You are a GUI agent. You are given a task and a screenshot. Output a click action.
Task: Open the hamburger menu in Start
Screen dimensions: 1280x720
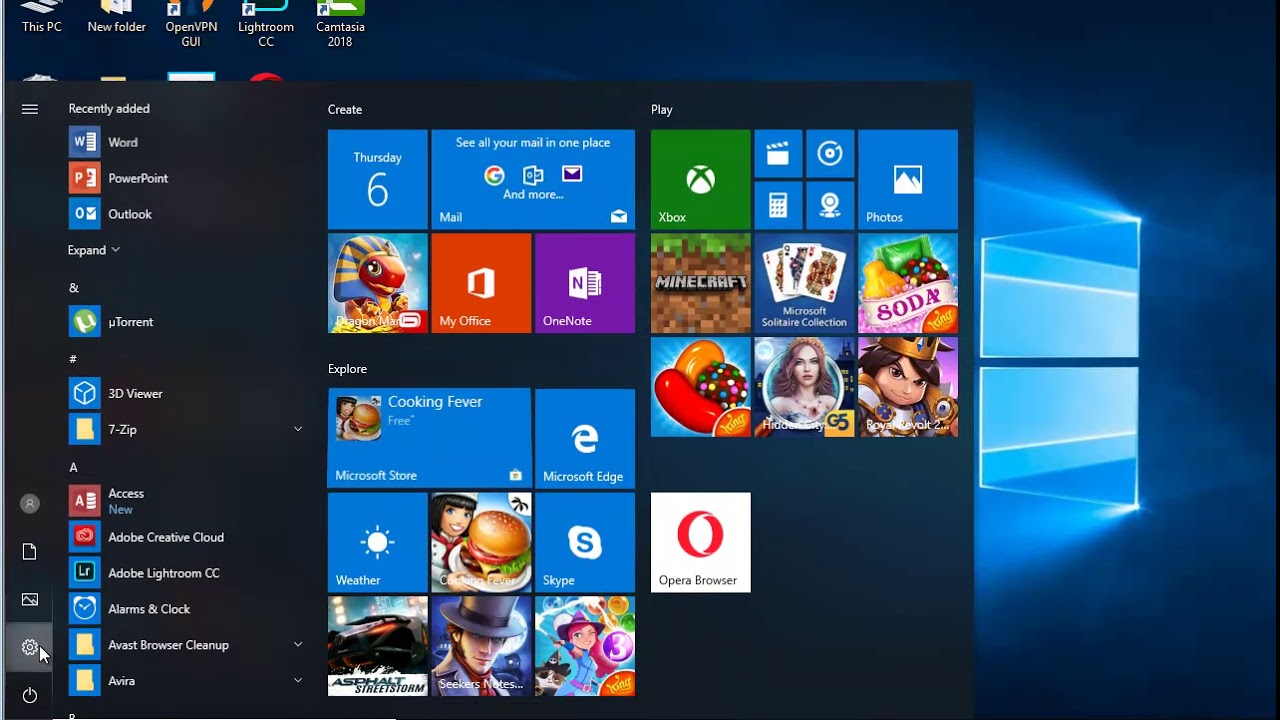pos(30,109)
